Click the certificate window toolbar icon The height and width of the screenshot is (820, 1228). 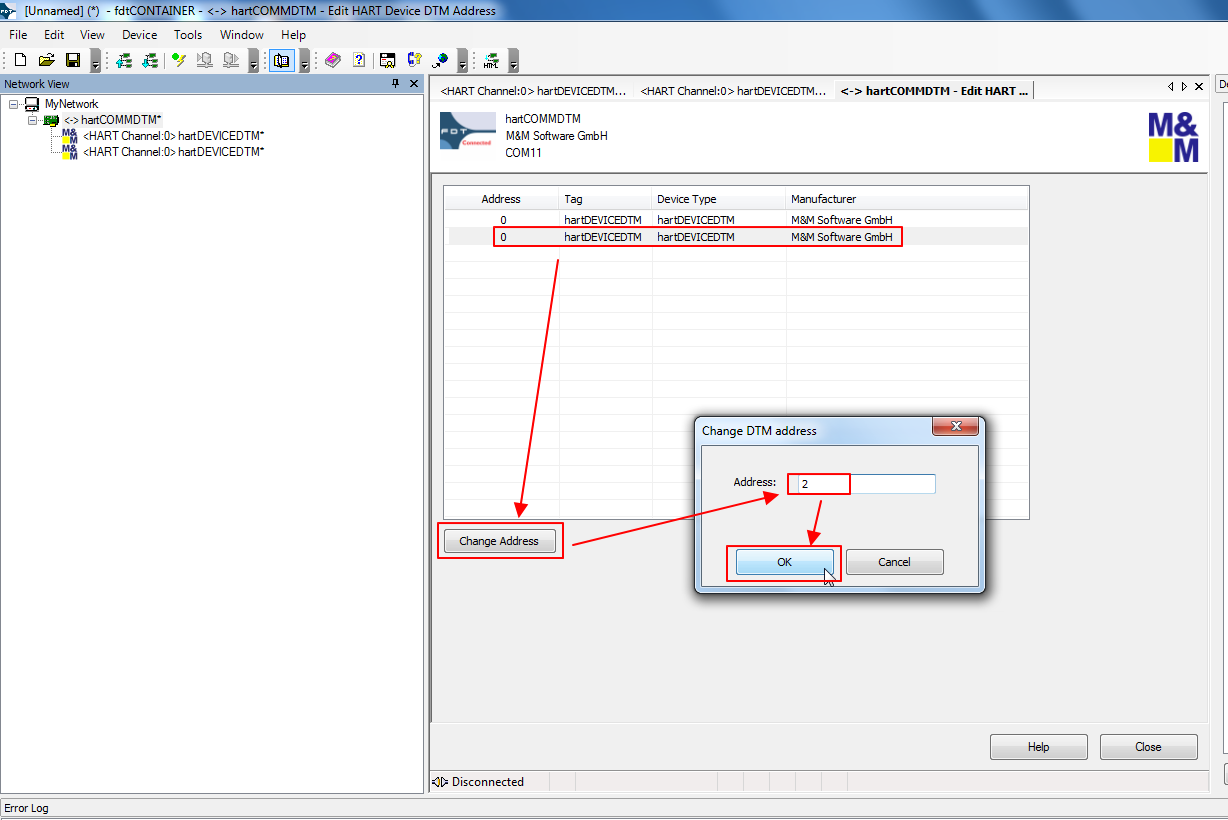click(388, 60)
